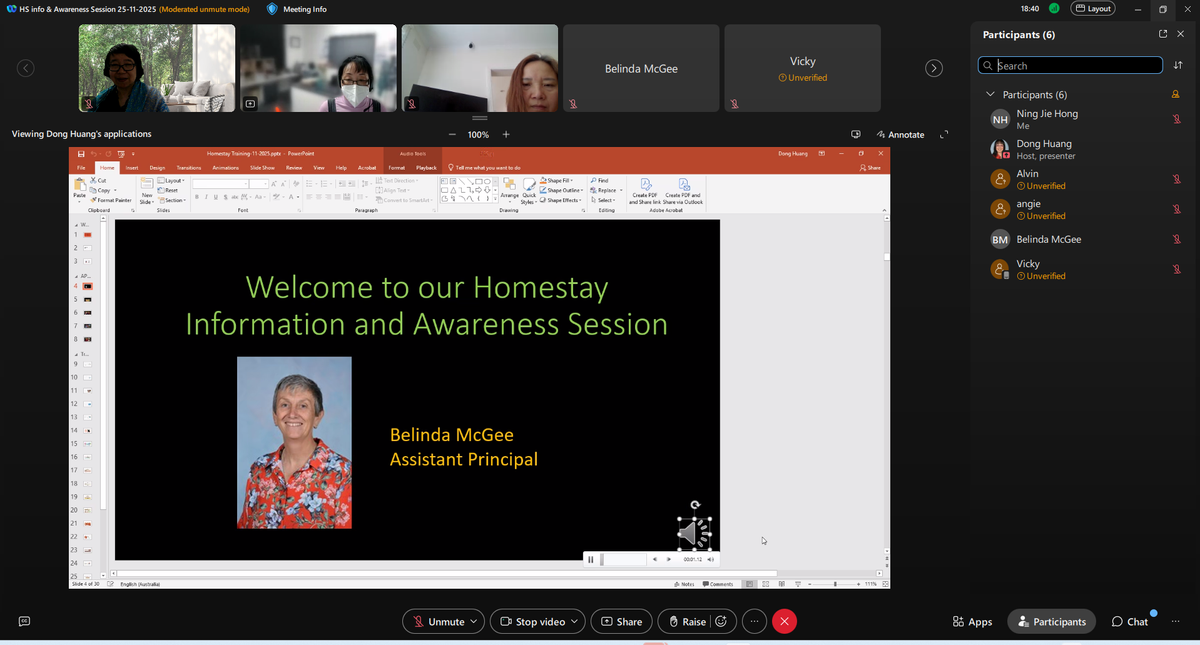Screen dimensions: 1200x645
Task: Zoom in shared content with plus
Action: [x=506, y=134]
